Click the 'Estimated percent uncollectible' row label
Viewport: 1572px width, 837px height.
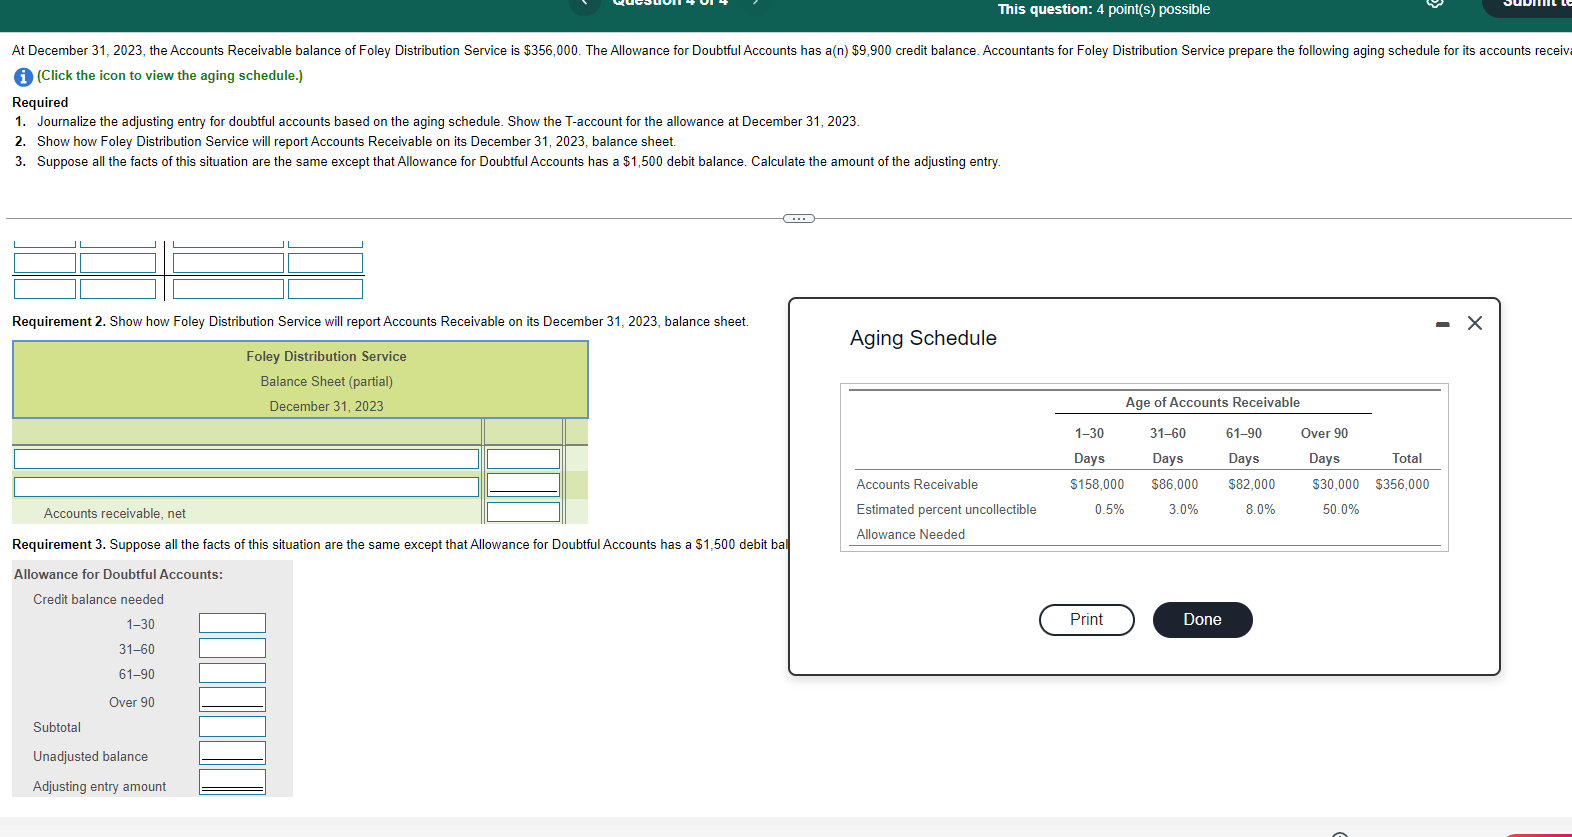pyautogui.click(x=946, y=509)
